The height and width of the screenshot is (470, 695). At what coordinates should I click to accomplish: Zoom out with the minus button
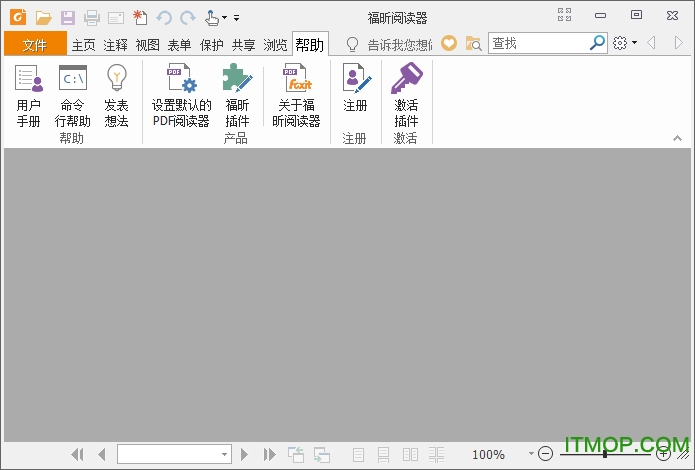pos(546,454)
